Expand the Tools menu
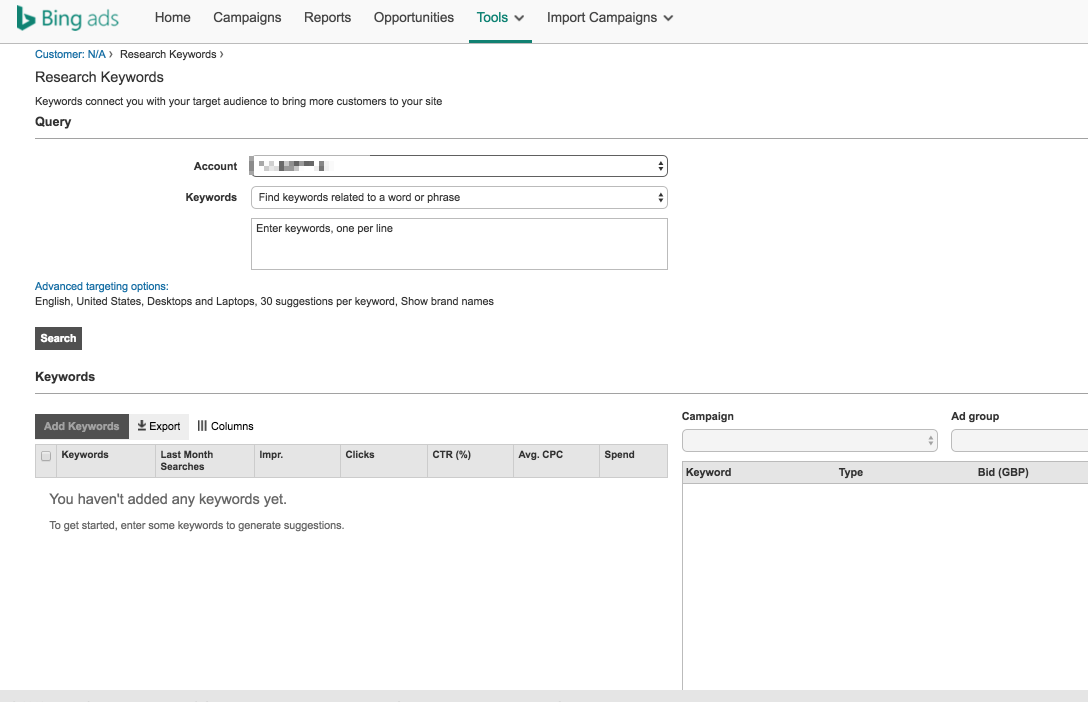The image size is (1088, 702). point(500,18)
